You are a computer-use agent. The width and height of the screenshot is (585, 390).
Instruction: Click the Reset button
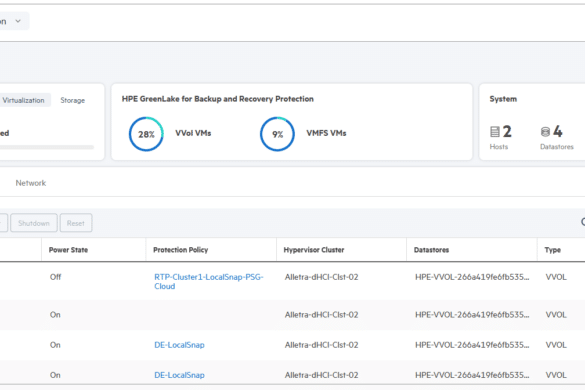(76, 223)
